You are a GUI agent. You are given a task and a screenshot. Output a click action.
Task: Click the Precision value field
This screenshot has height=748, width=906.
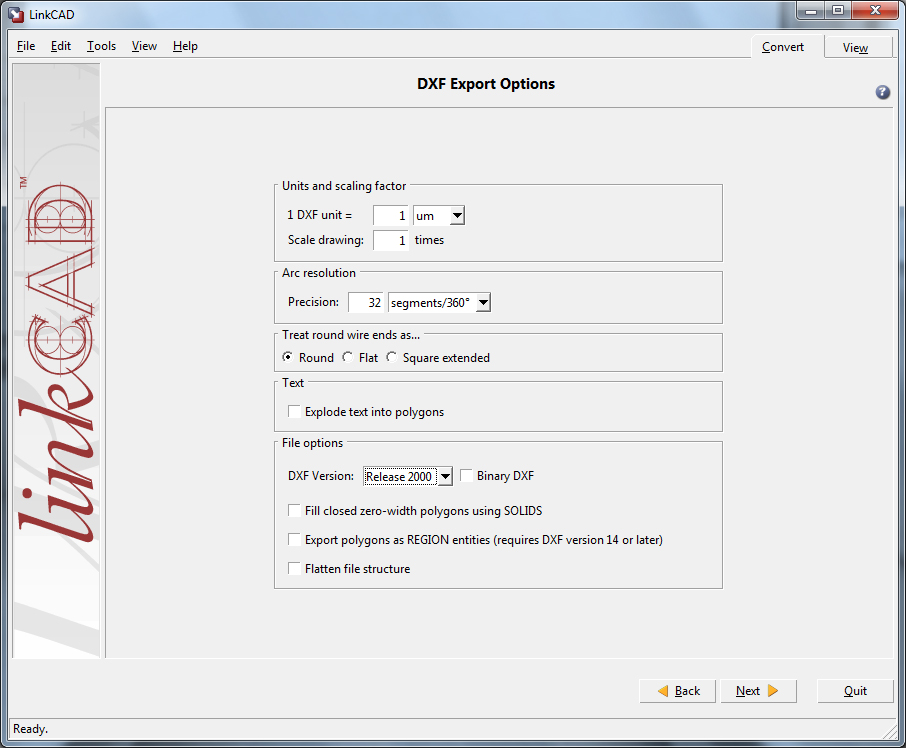point(366,302)
